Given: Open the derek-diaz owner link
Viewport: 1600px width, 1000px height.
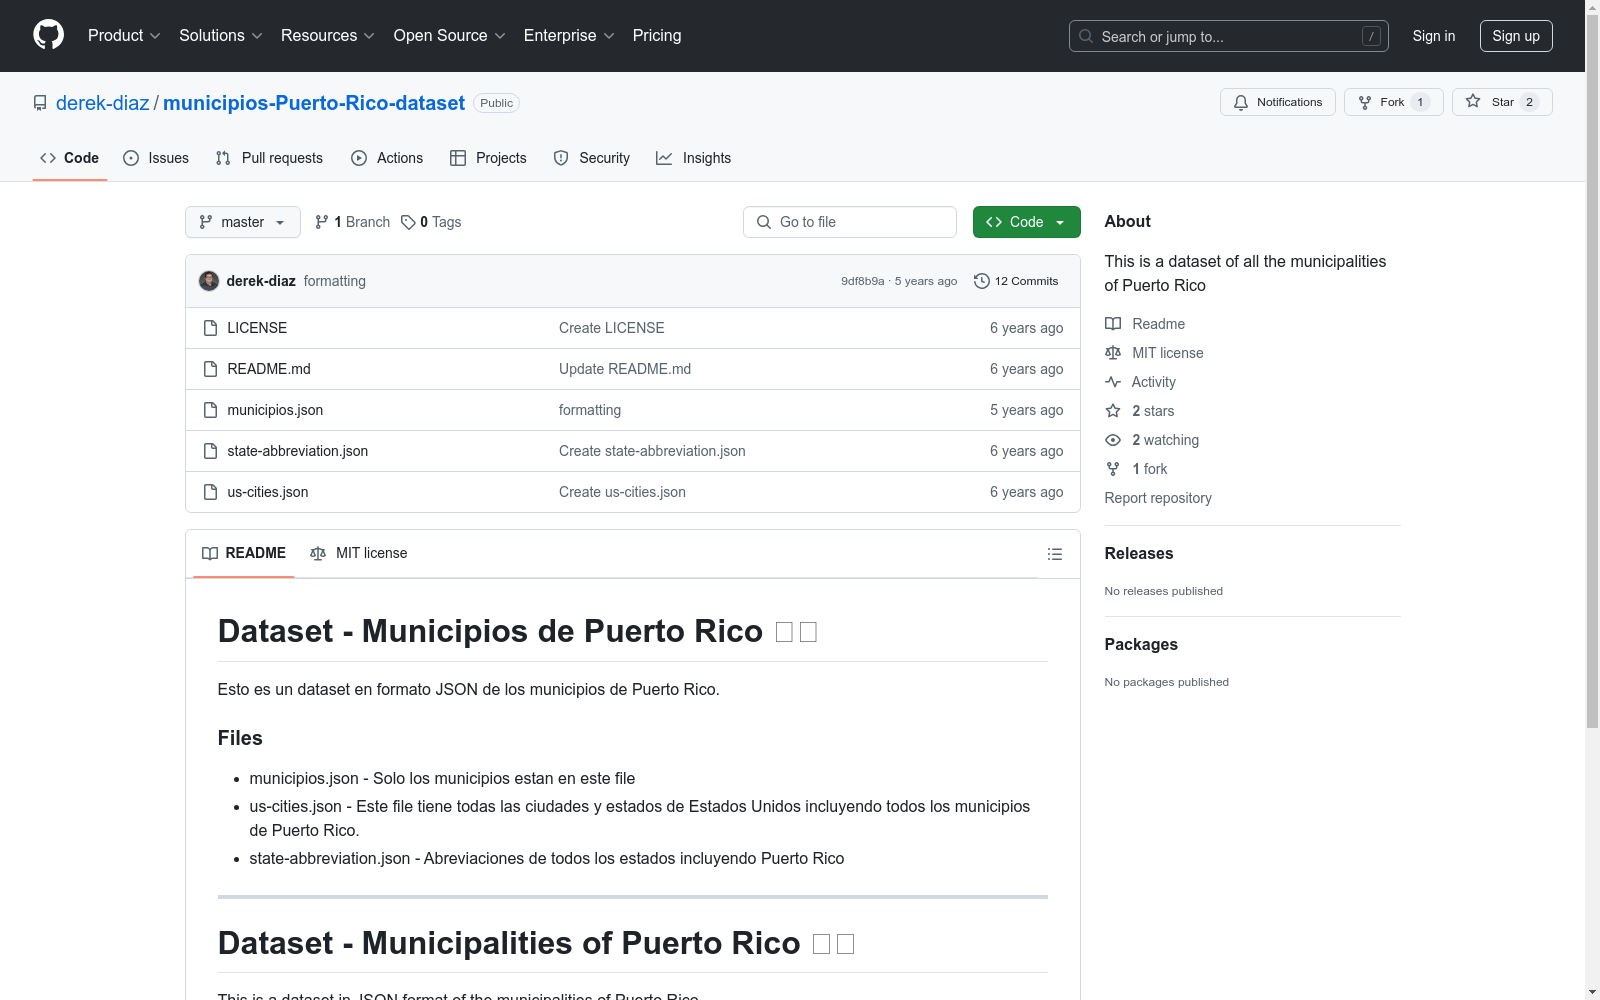Looking at the screenshot, I should [x=102, y=103].
